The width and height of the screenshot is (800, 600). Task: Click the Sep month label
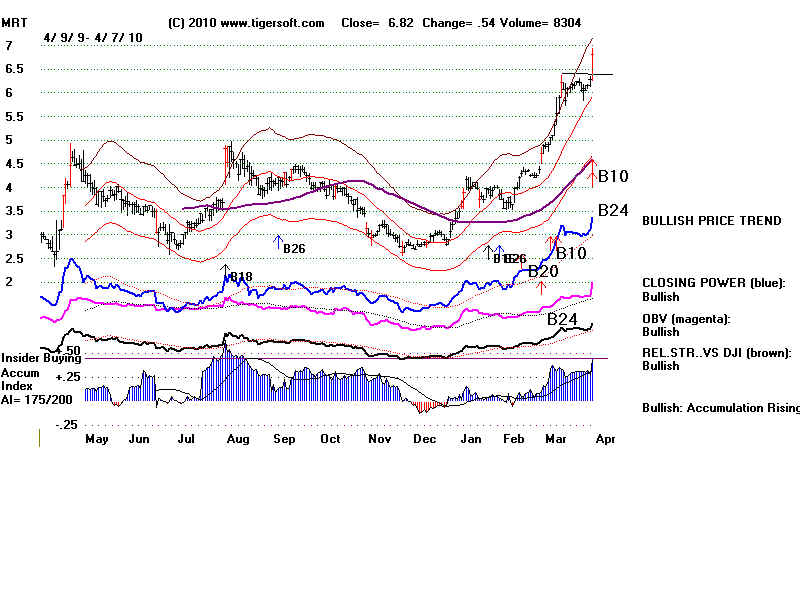(x=284, y=439)
